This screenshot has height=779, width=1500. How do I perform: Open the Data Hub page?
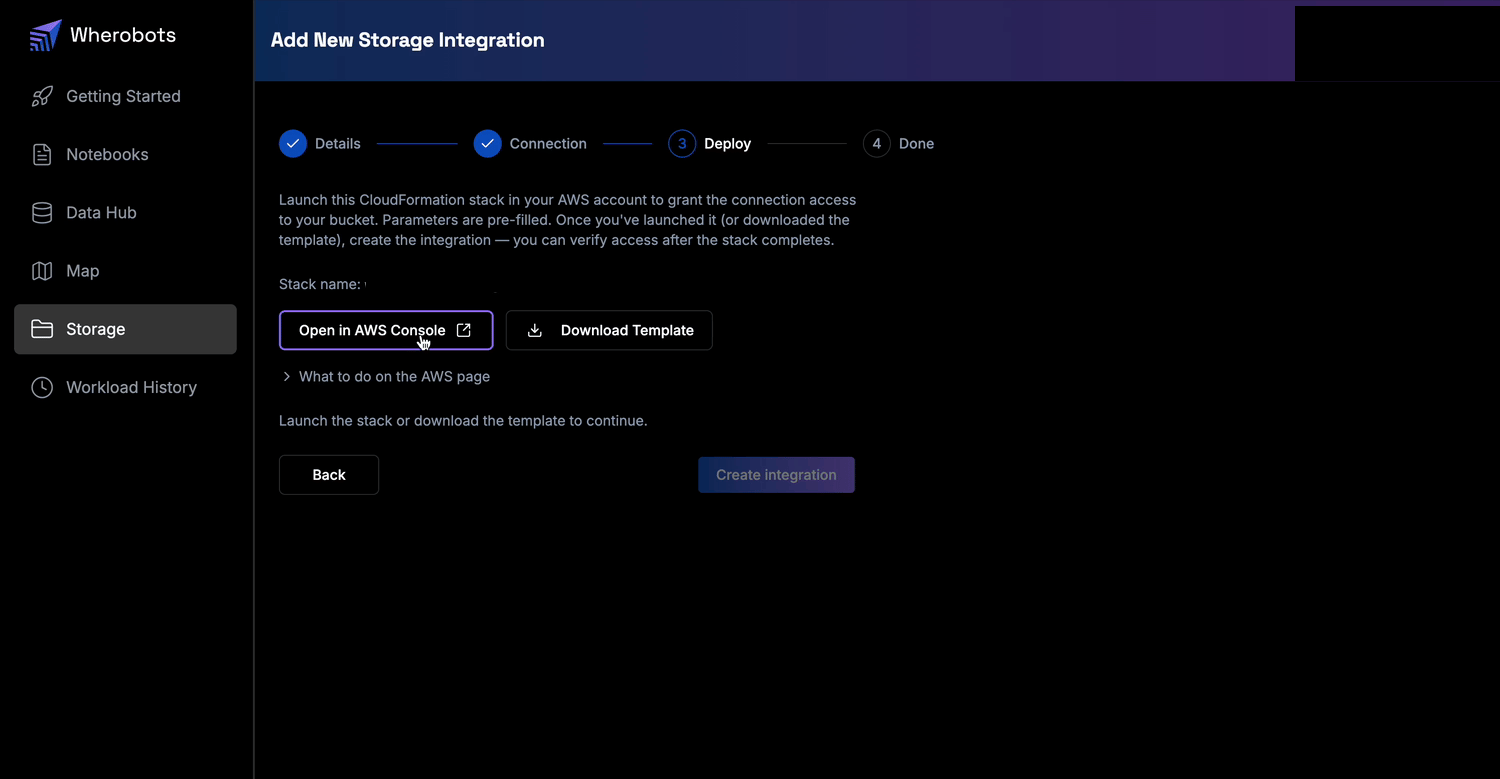pos(125,213)
